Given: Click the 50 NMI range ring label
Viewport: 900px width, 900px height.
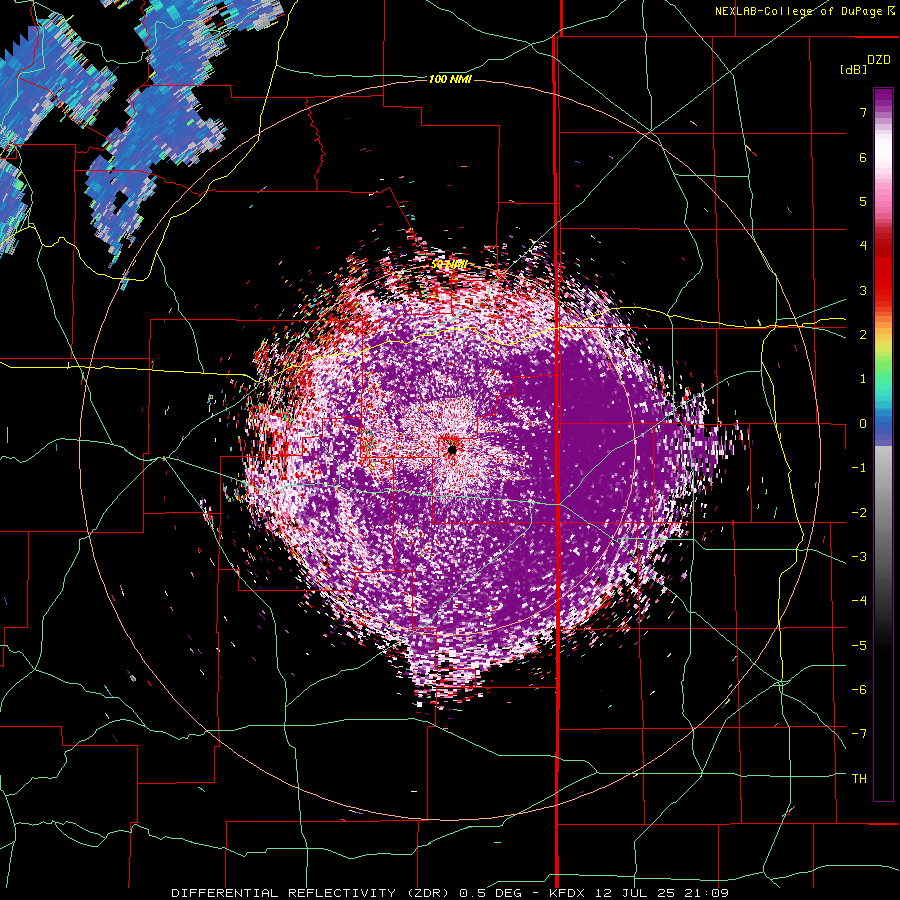Looking at the screenshot, I should coord(449,265).
